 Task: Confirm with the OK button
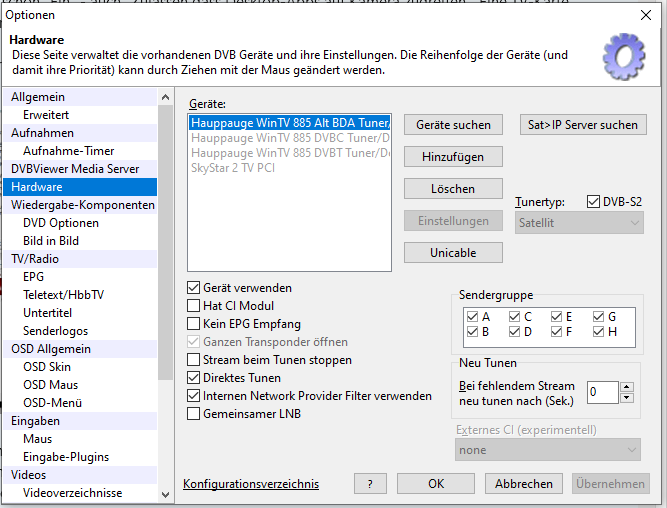(436, 484)
